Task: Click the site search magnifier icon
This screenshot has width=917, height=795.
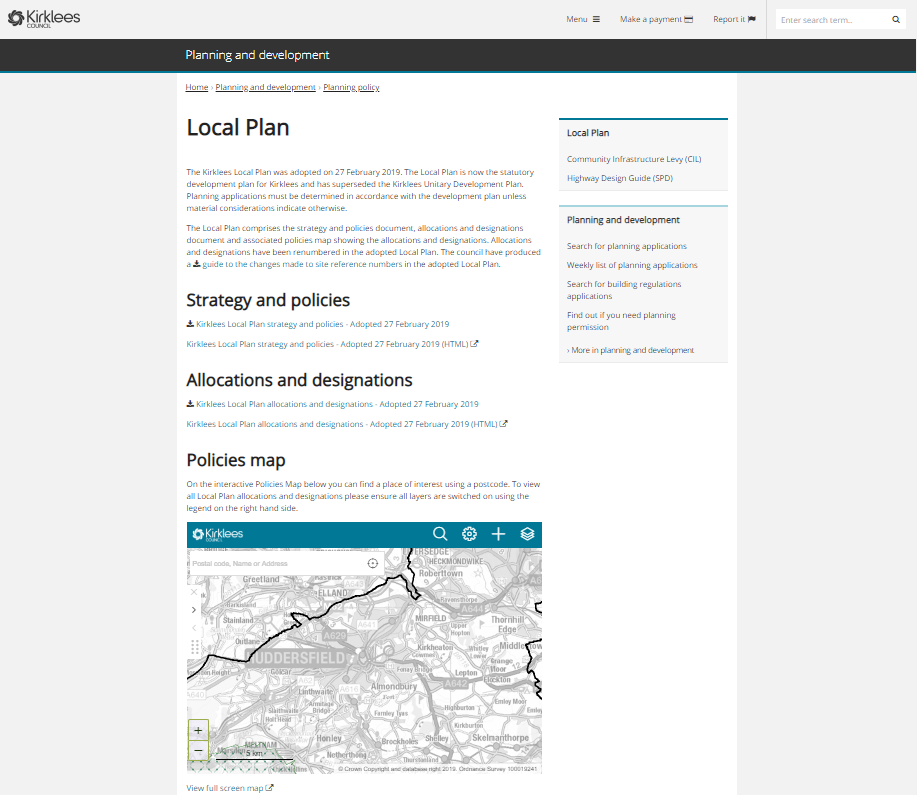Action: 896,20
